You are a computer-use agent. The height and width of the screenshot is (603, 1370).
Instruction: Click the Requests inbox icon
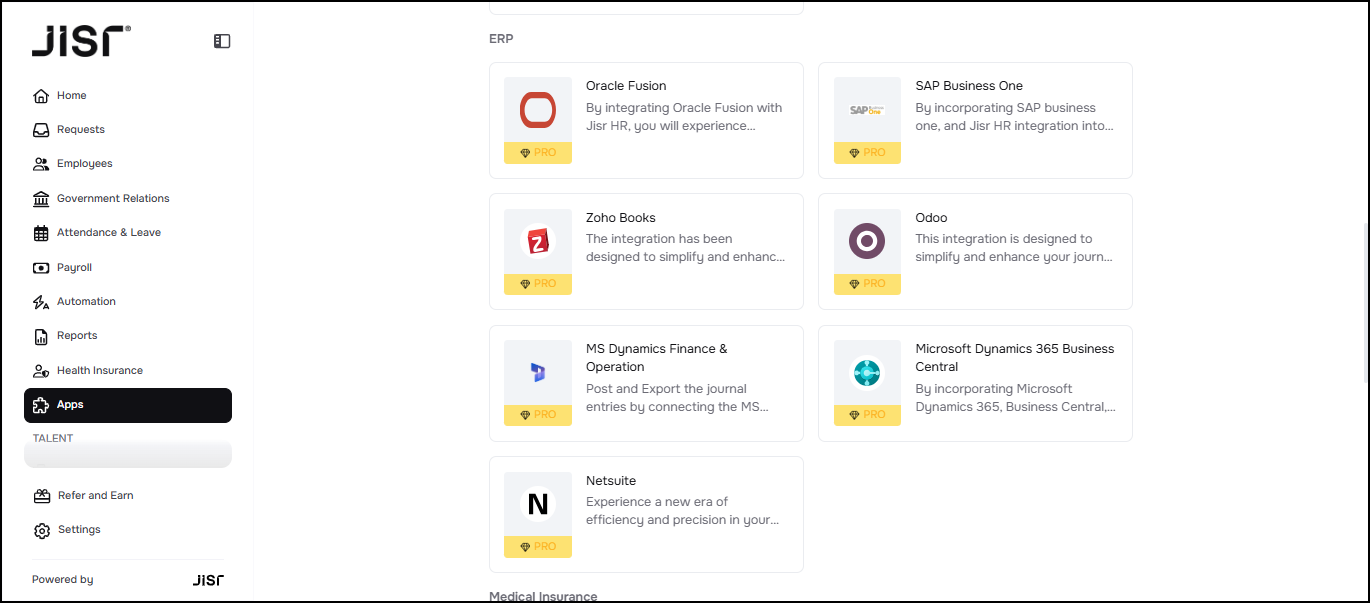[41, 130]
